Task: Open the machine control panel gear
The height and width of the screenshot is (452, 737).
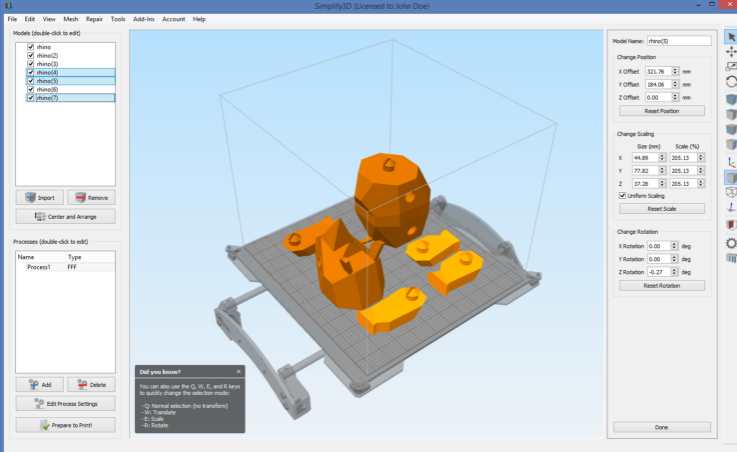Action: [731, 243]
